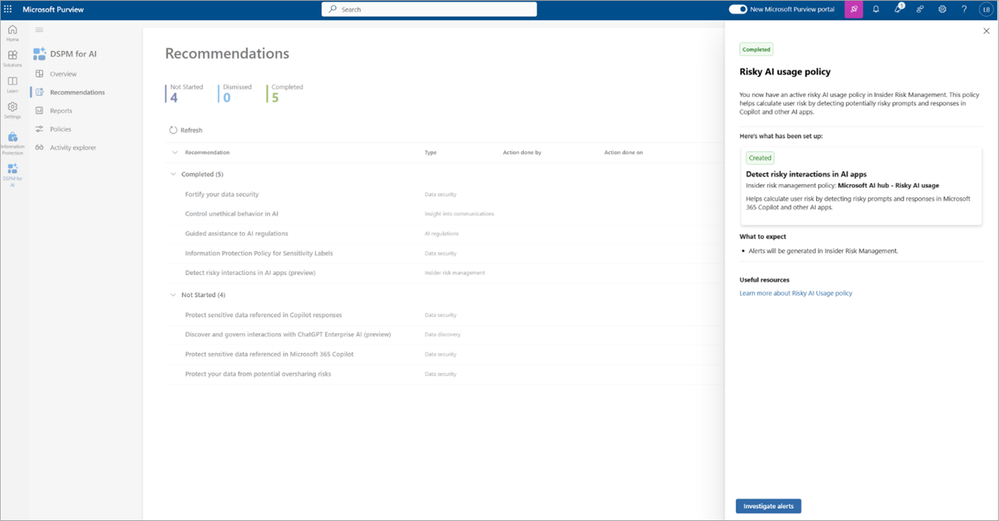
Task: Click the Refresh button label
Action: (x=191, y=130)
